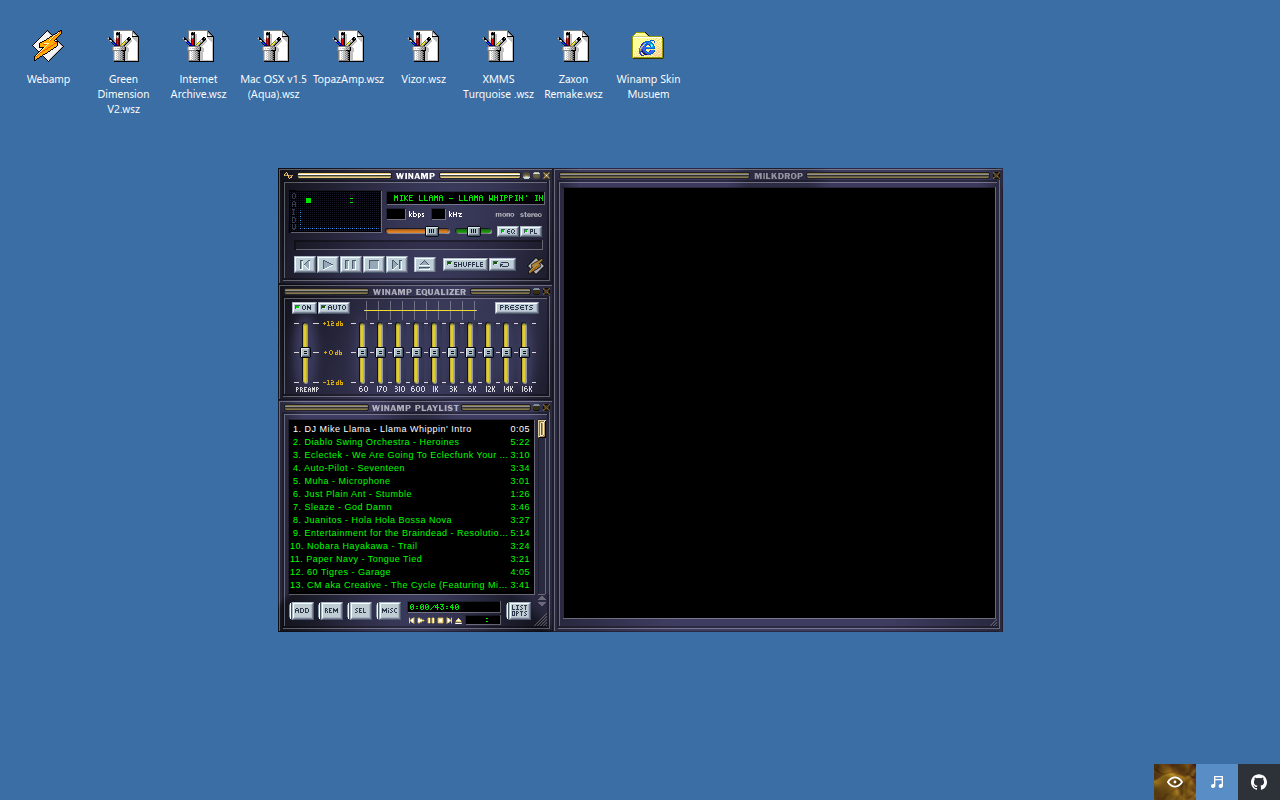Click the Next track button in main window
This screenshot has width=1280, height=800.
(396, 264)
